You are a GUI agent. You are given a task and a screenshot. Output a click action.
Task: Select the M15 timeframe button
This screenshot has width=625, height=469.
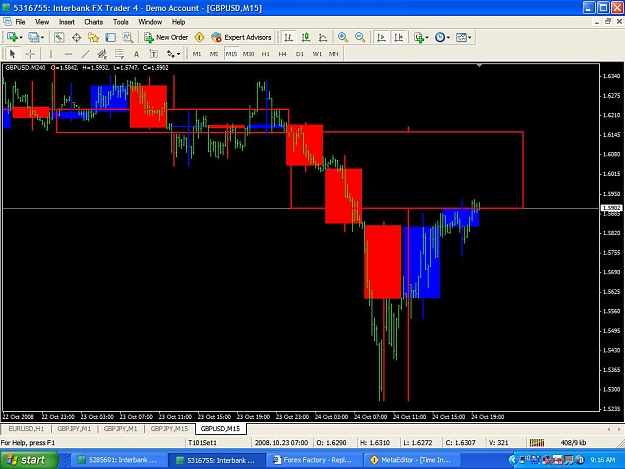click(231, 54)
